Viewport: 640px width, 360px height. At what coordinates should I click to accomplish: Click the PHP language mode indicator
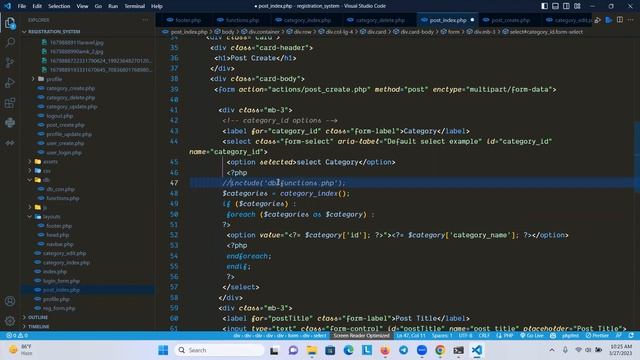tap(505, 336)
